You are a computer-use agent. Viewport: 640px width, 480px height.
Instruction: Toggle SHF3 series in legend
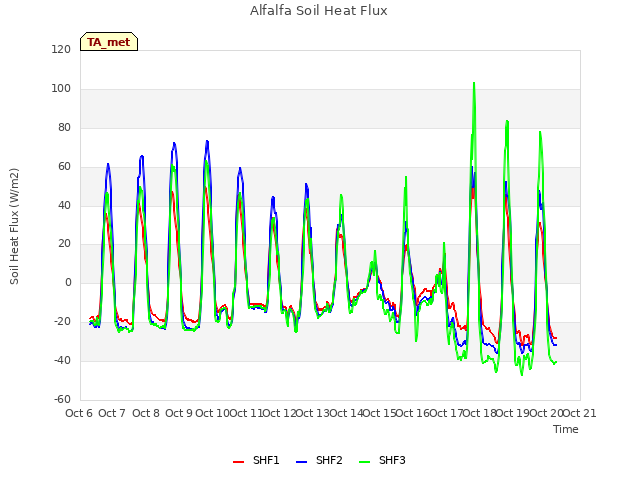[382, 460]
